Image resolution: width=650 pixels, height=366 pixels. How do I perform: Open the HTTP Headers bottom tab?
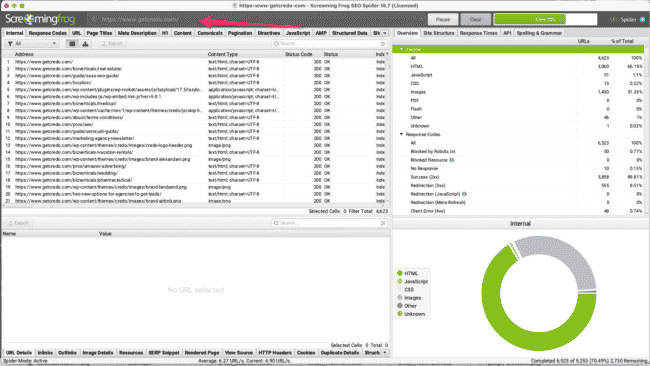pyautogui.click(x=275, y=352)
